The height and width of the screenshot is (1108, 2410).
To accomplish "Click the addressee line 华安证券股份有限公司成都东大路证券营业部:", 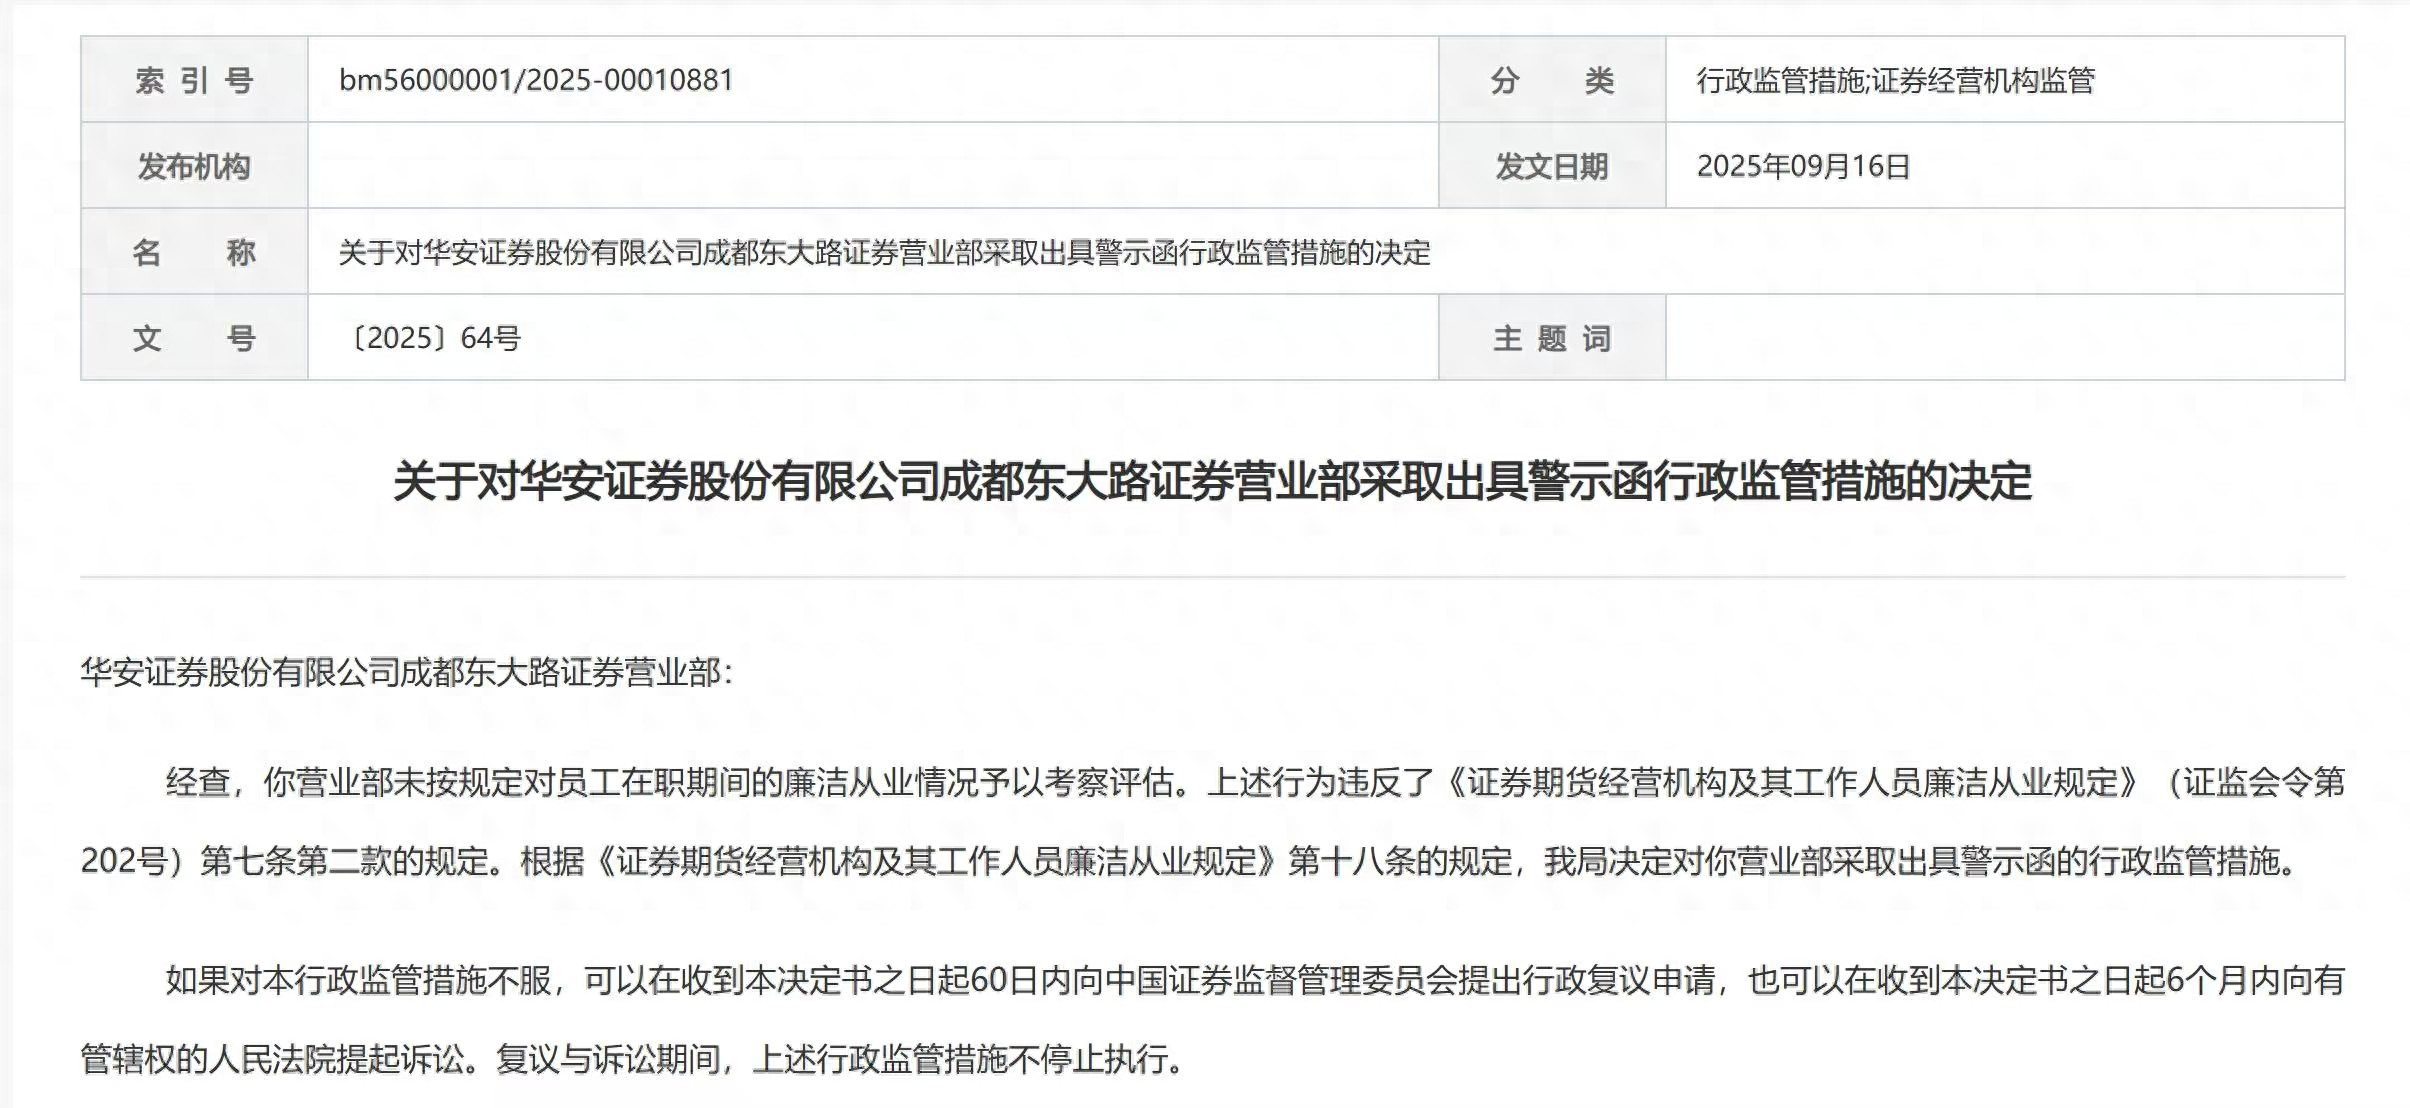I will (x=406, y=672).
